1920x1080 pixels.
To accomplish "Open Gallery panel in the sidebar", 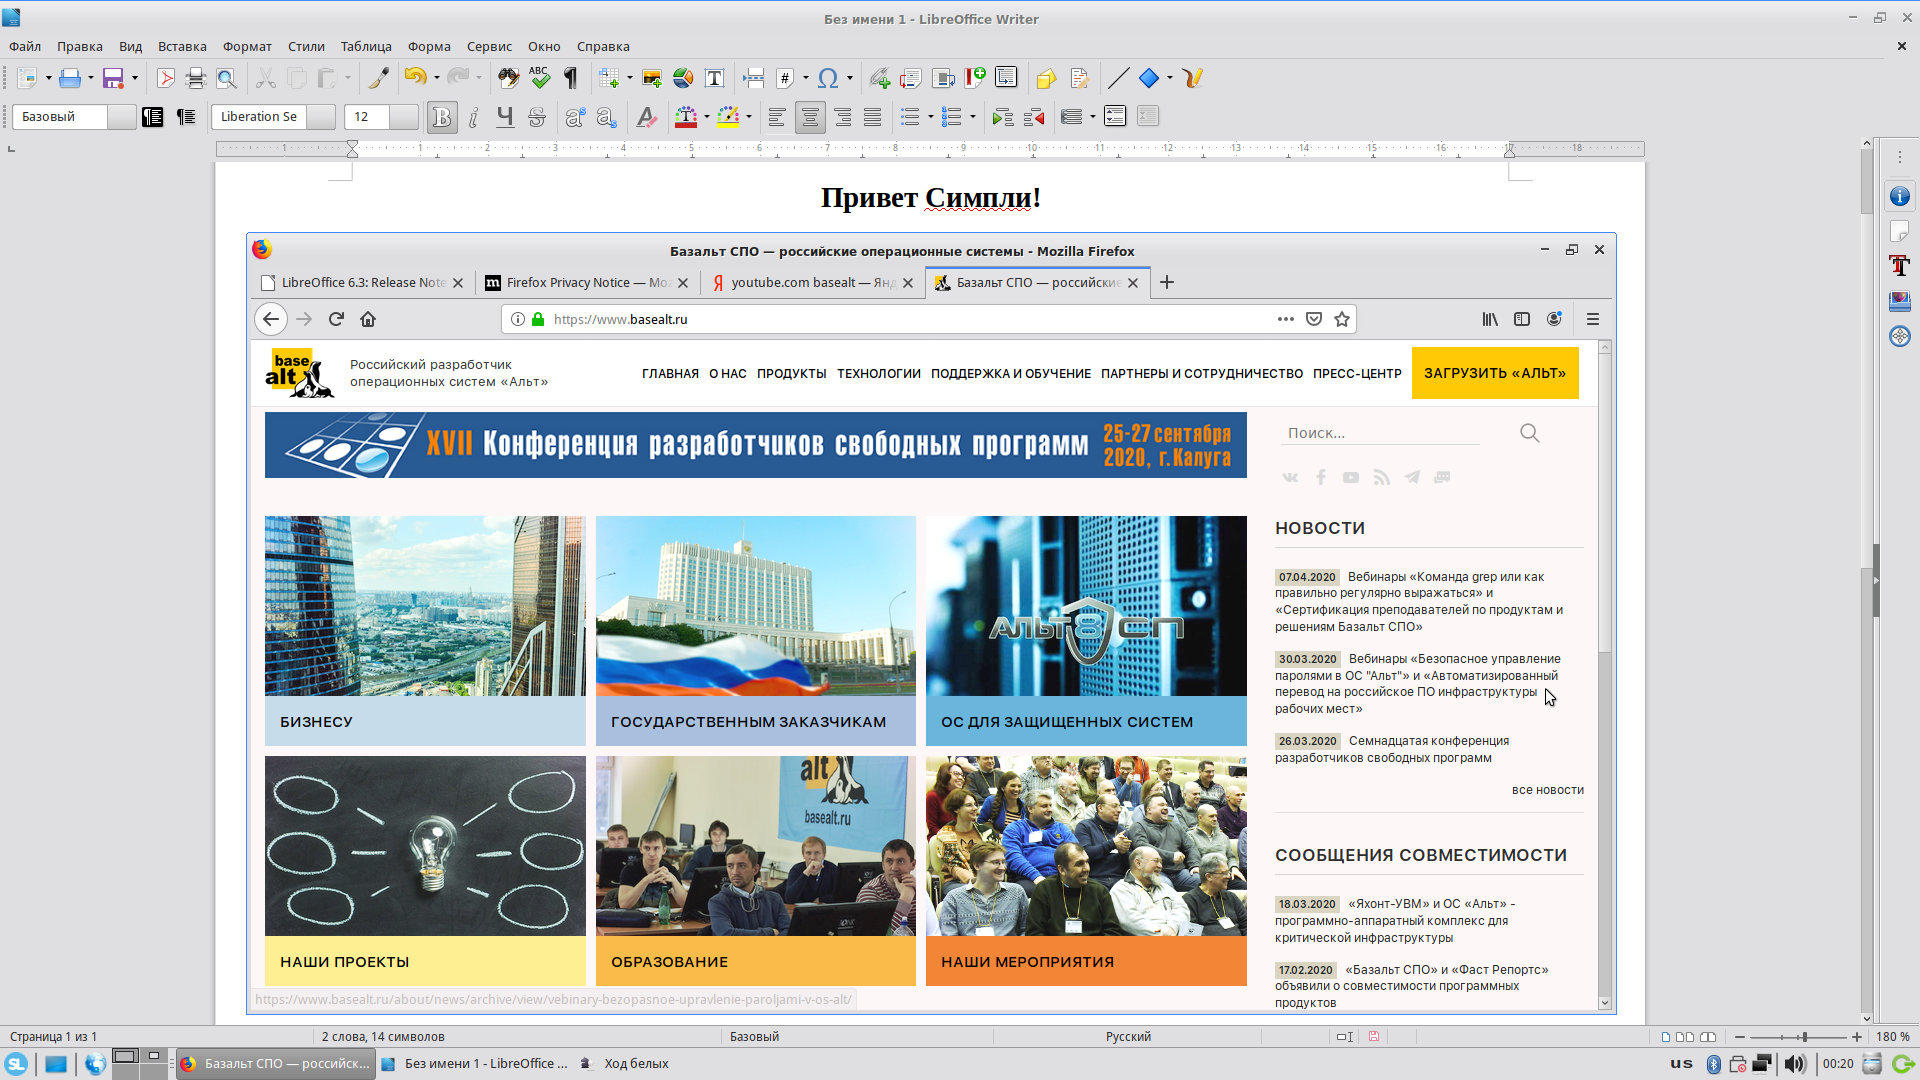I will (x=1899, y=301).
